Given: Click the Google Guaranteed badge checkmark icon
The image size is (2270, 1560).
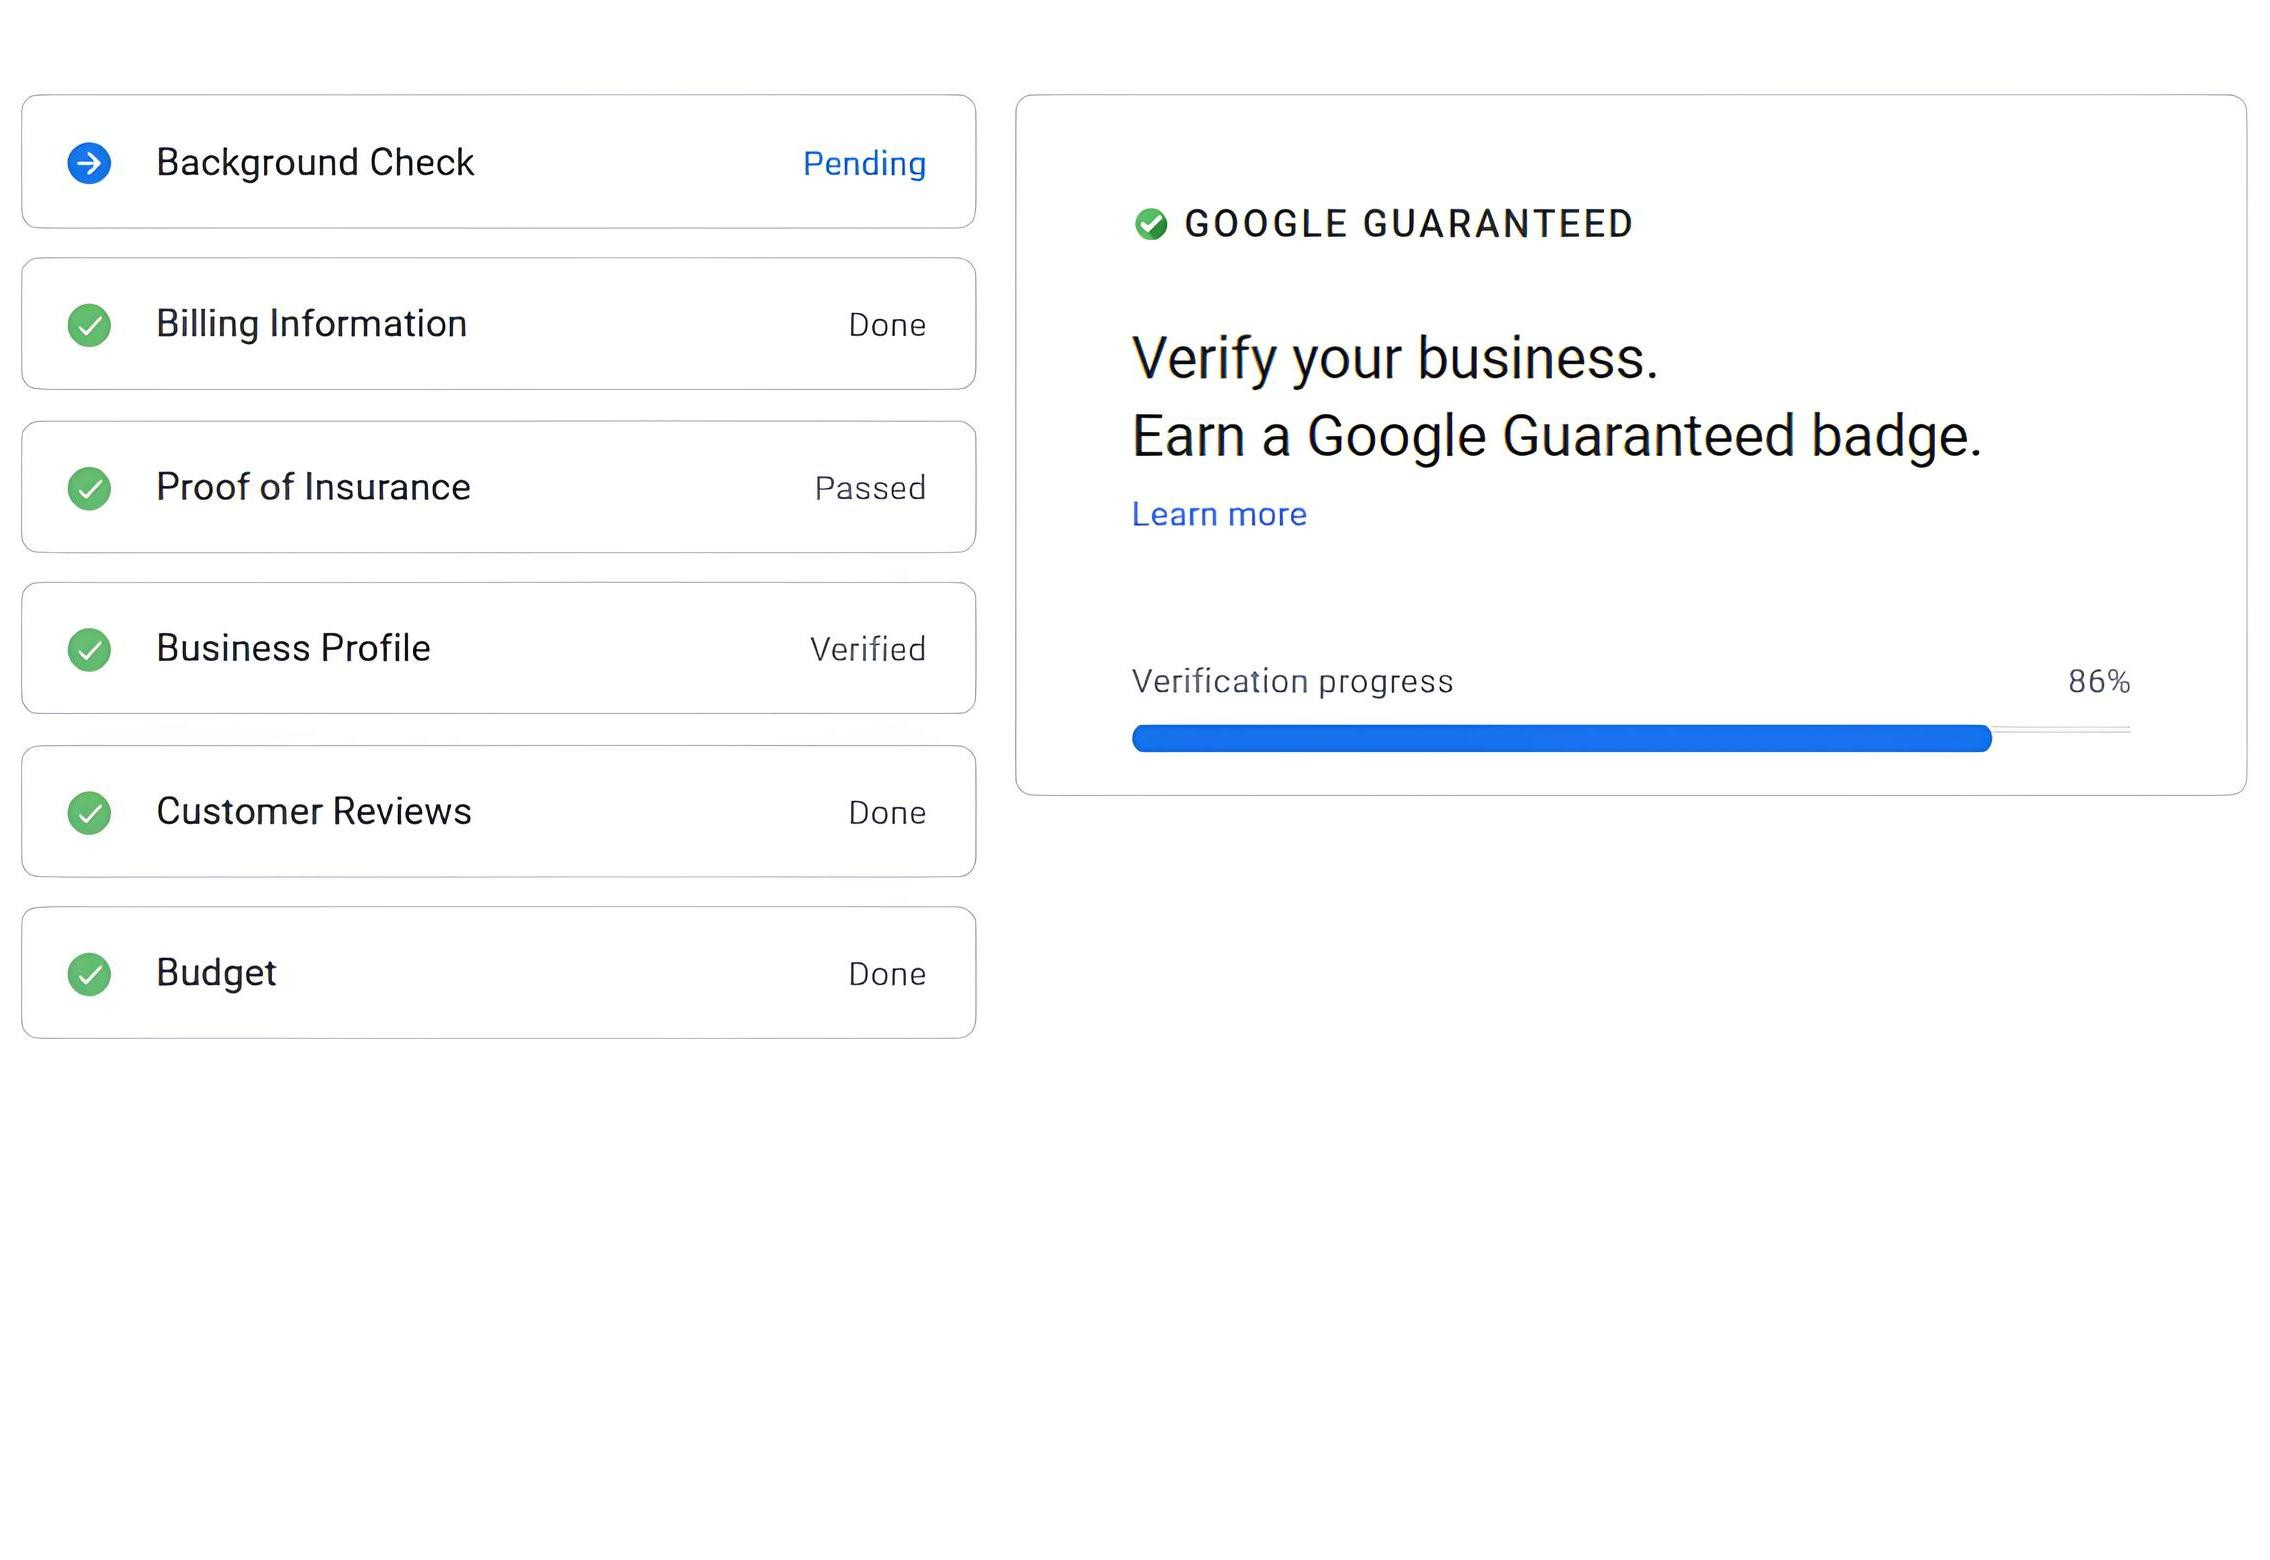Looking at the screenshot, I should coord(1151,224).
